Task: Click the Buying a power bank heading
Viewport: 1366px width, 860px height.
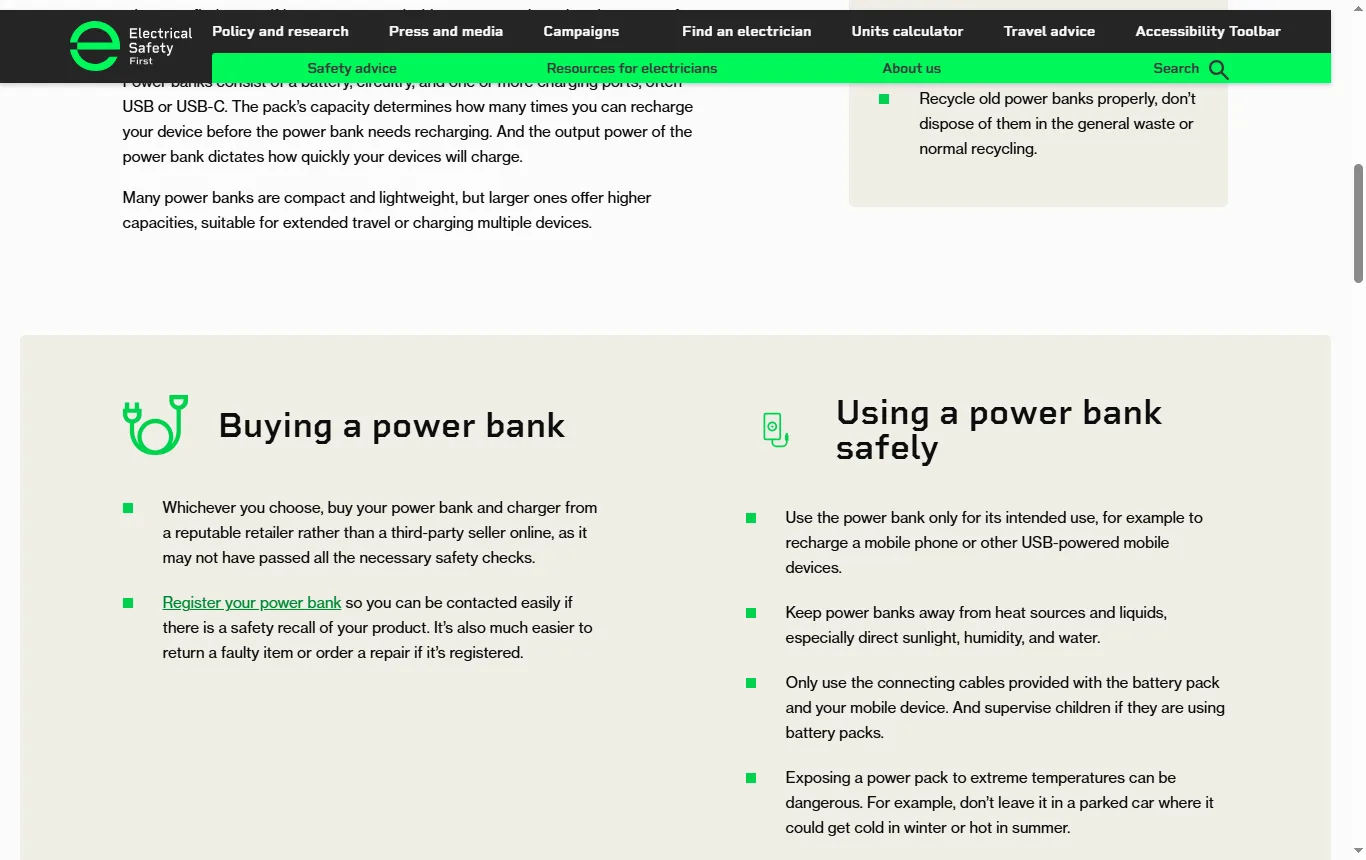Action: [x=392, y=425]
